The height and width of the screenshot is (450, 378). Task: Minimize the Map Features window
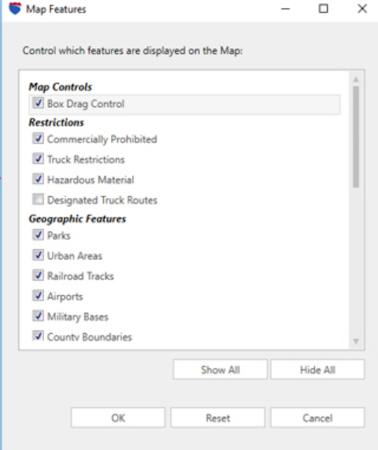pyautogui.click(x=285, y=9)
